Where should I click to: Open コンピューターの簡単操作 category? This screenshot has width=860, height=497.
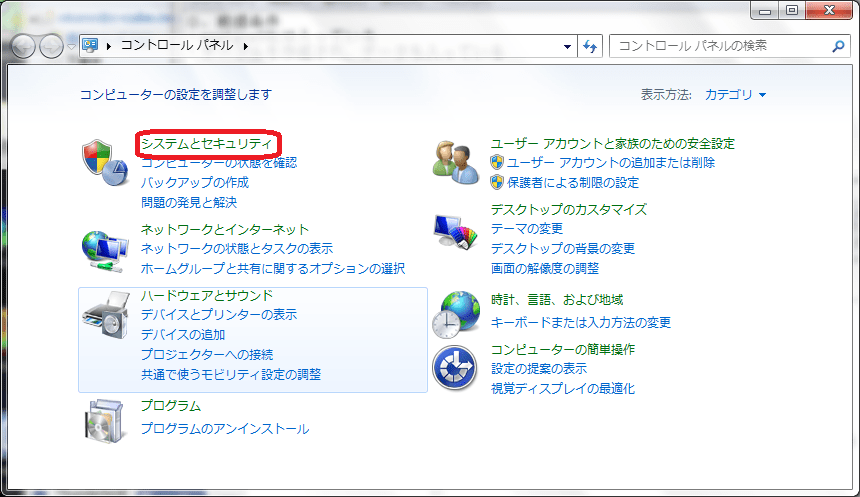563,349
